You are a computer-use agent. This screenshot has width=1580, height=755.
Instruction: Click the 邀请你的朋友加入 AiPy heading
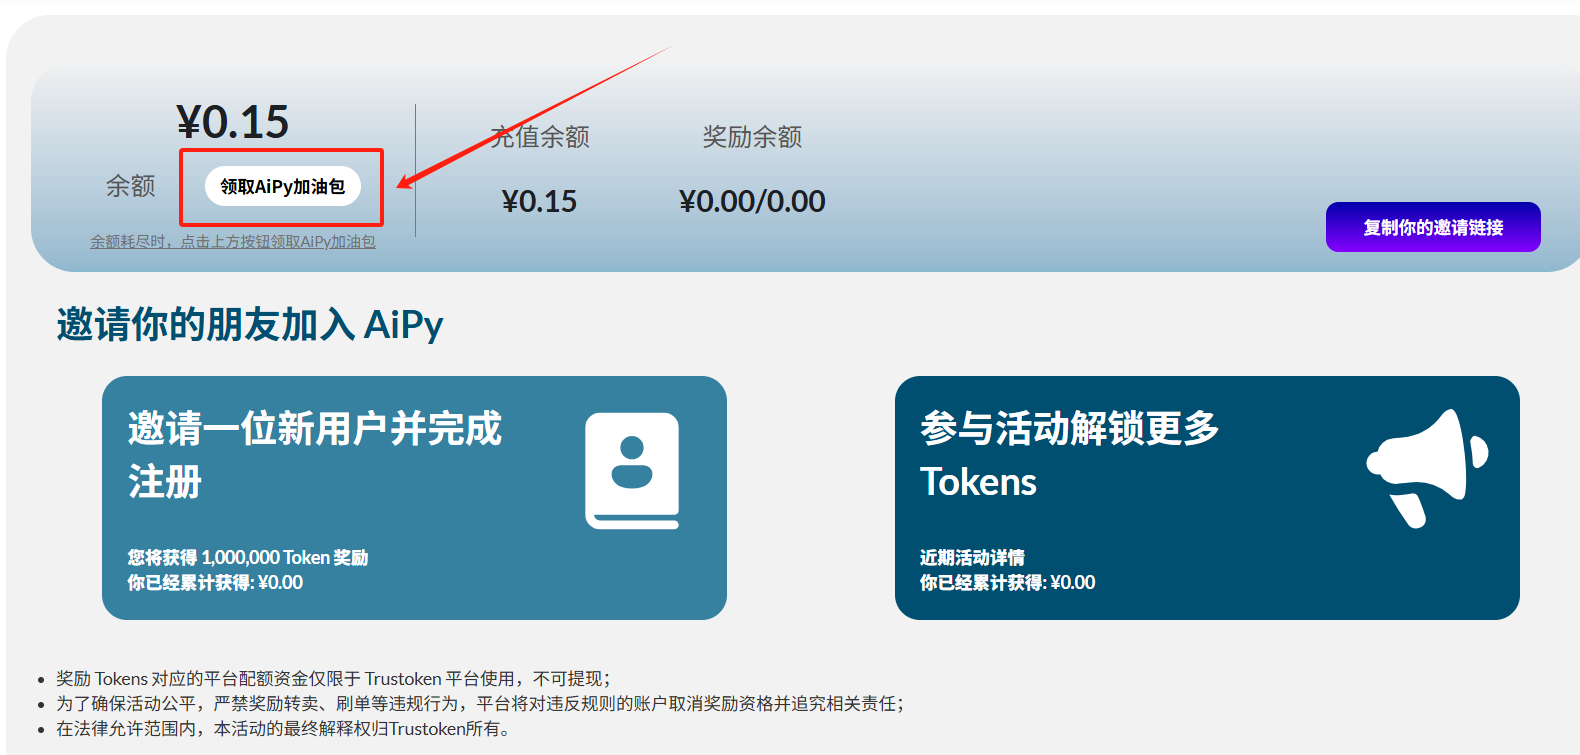(x=250, y=325)
